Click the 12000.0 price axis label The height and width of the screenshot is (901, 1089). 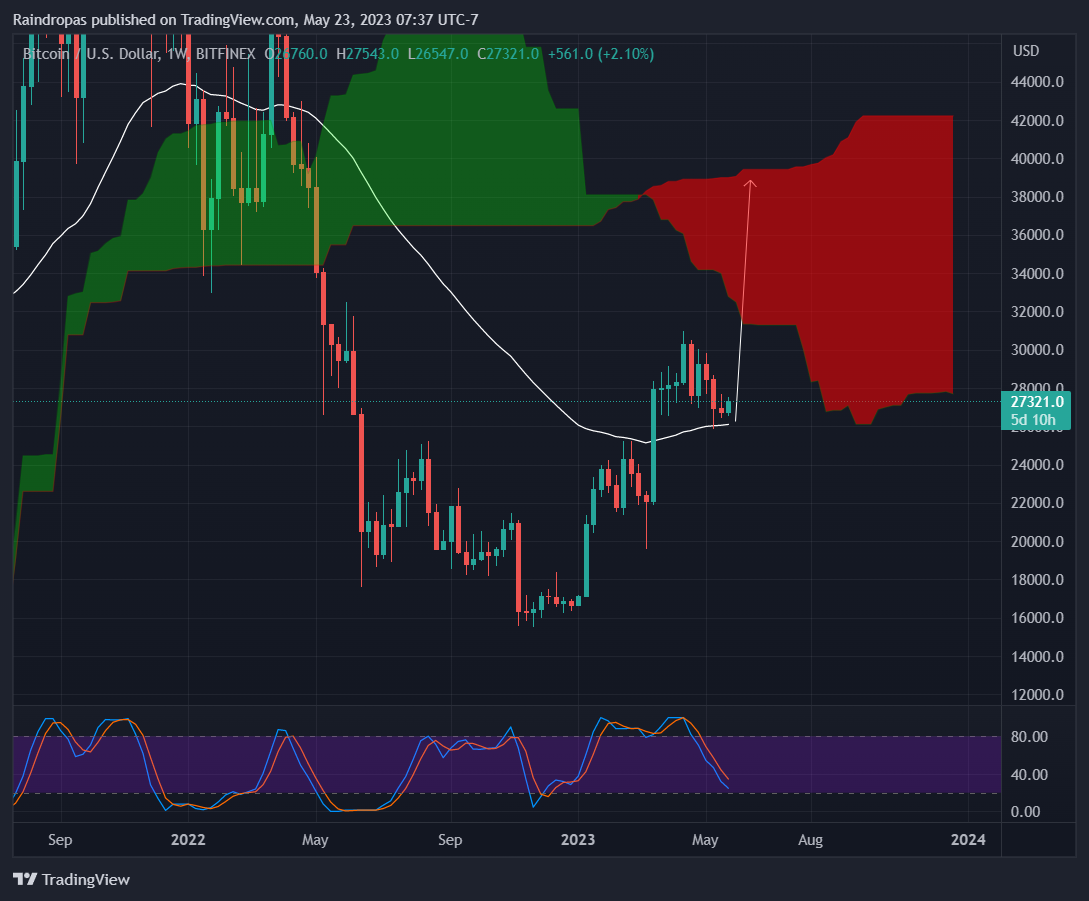pyautogui.click(x=1037, y=695)
